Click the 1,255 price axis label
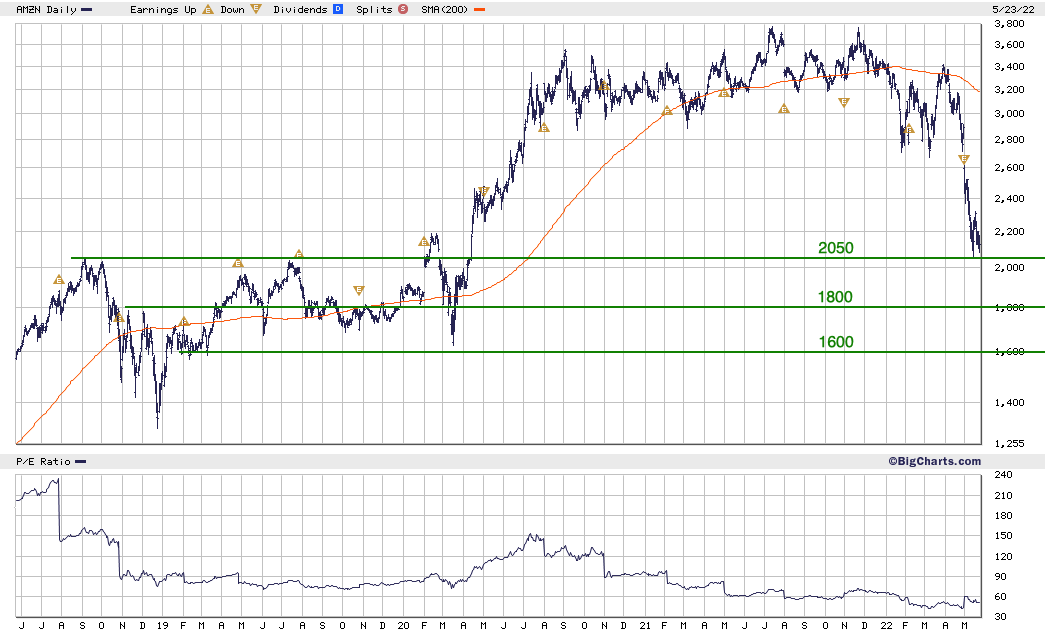 1009,444
